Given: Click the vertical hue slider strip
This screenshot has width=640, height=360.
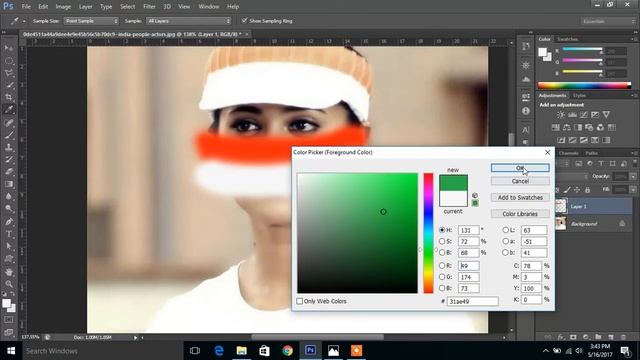Looking at the screenshot, I should tap(428, 233).
